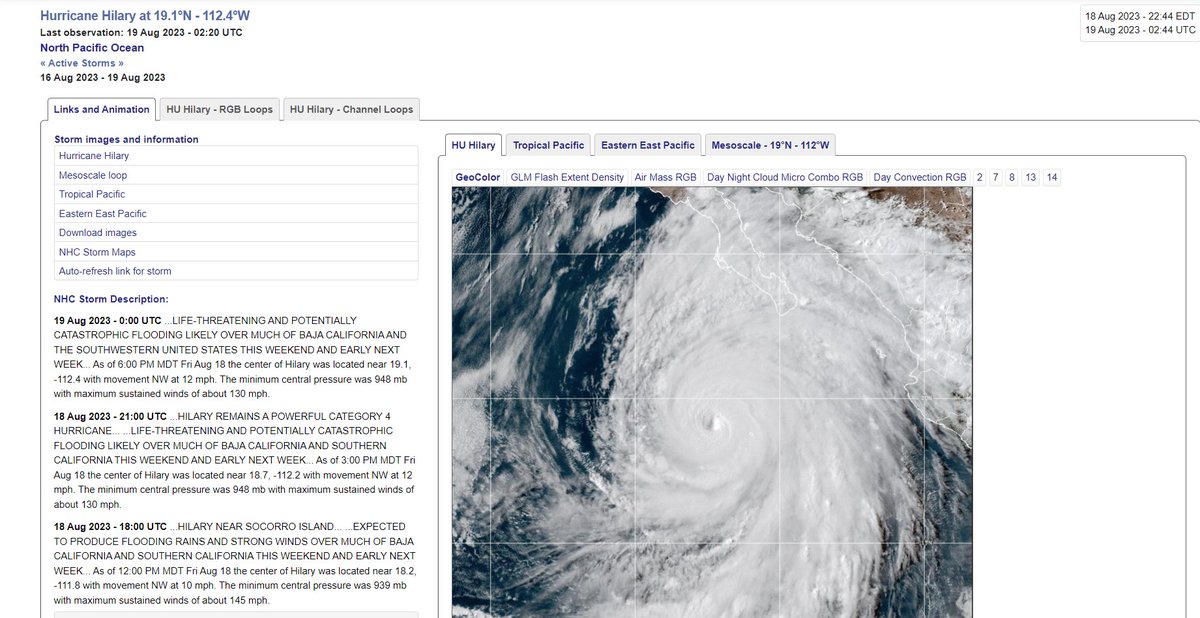Choose GLM Flash Extent Density product
The image size is (1200, 618).
coord(567,177)
